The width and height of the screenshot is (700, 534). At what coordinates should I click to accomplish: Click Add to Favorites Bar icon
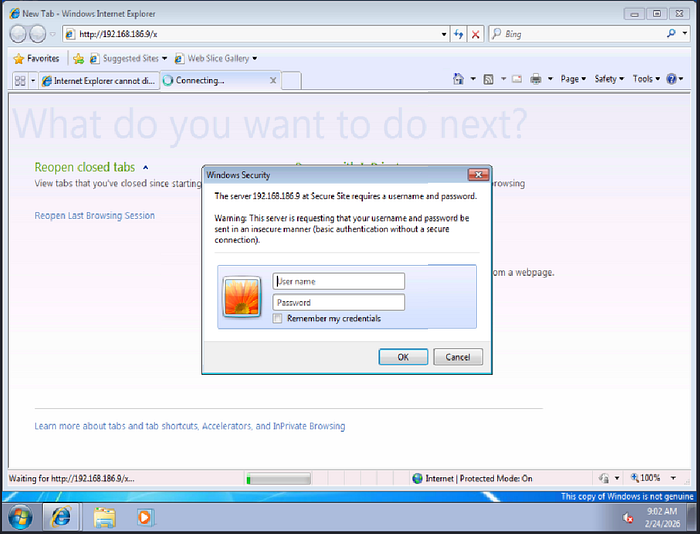point(79,58)
